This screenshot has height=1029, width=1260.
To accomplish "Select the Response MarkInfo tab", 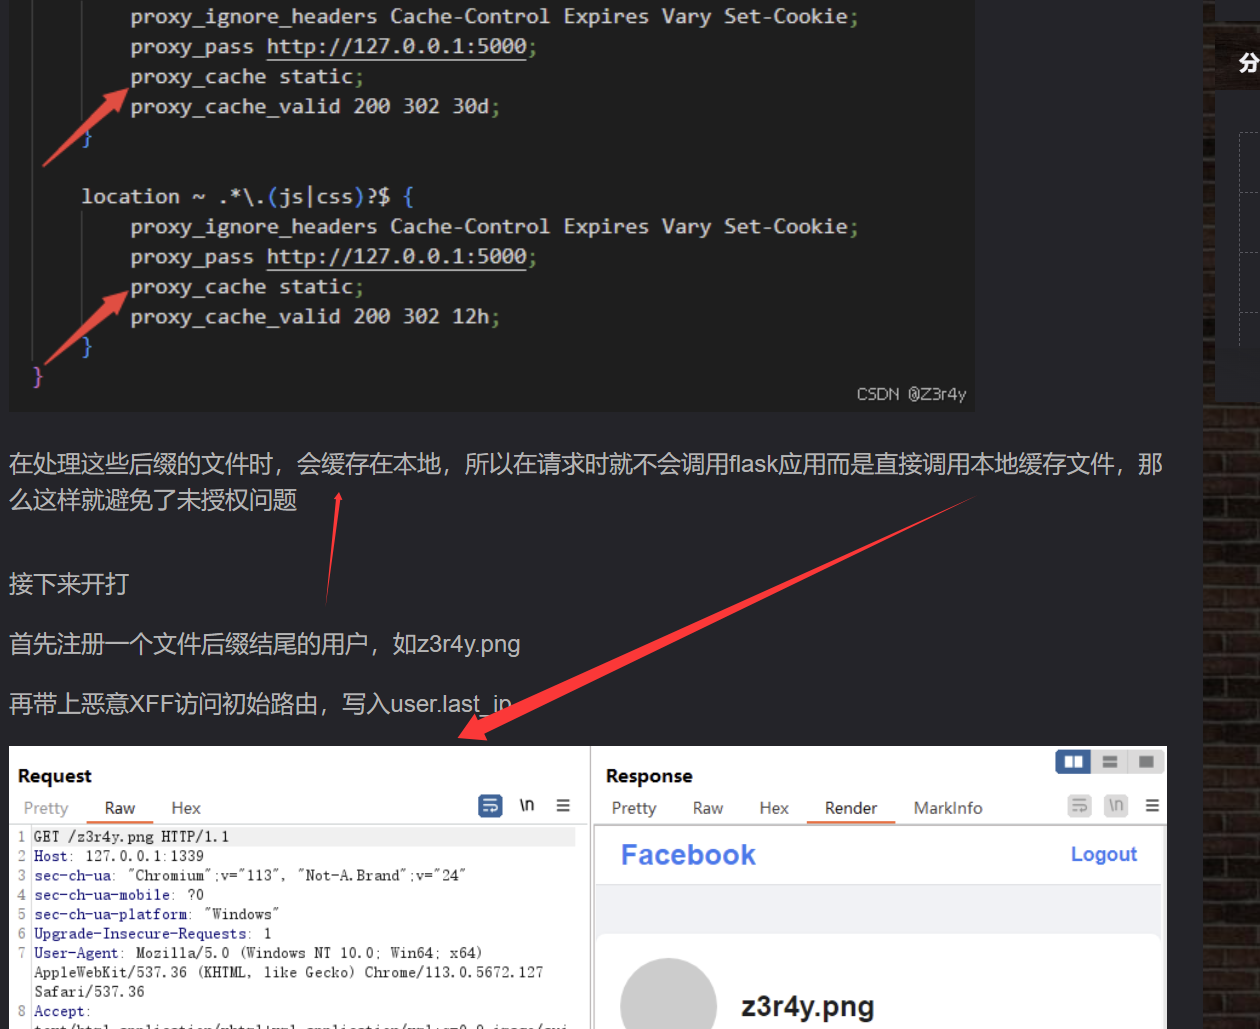I will [x=948, y=808].
